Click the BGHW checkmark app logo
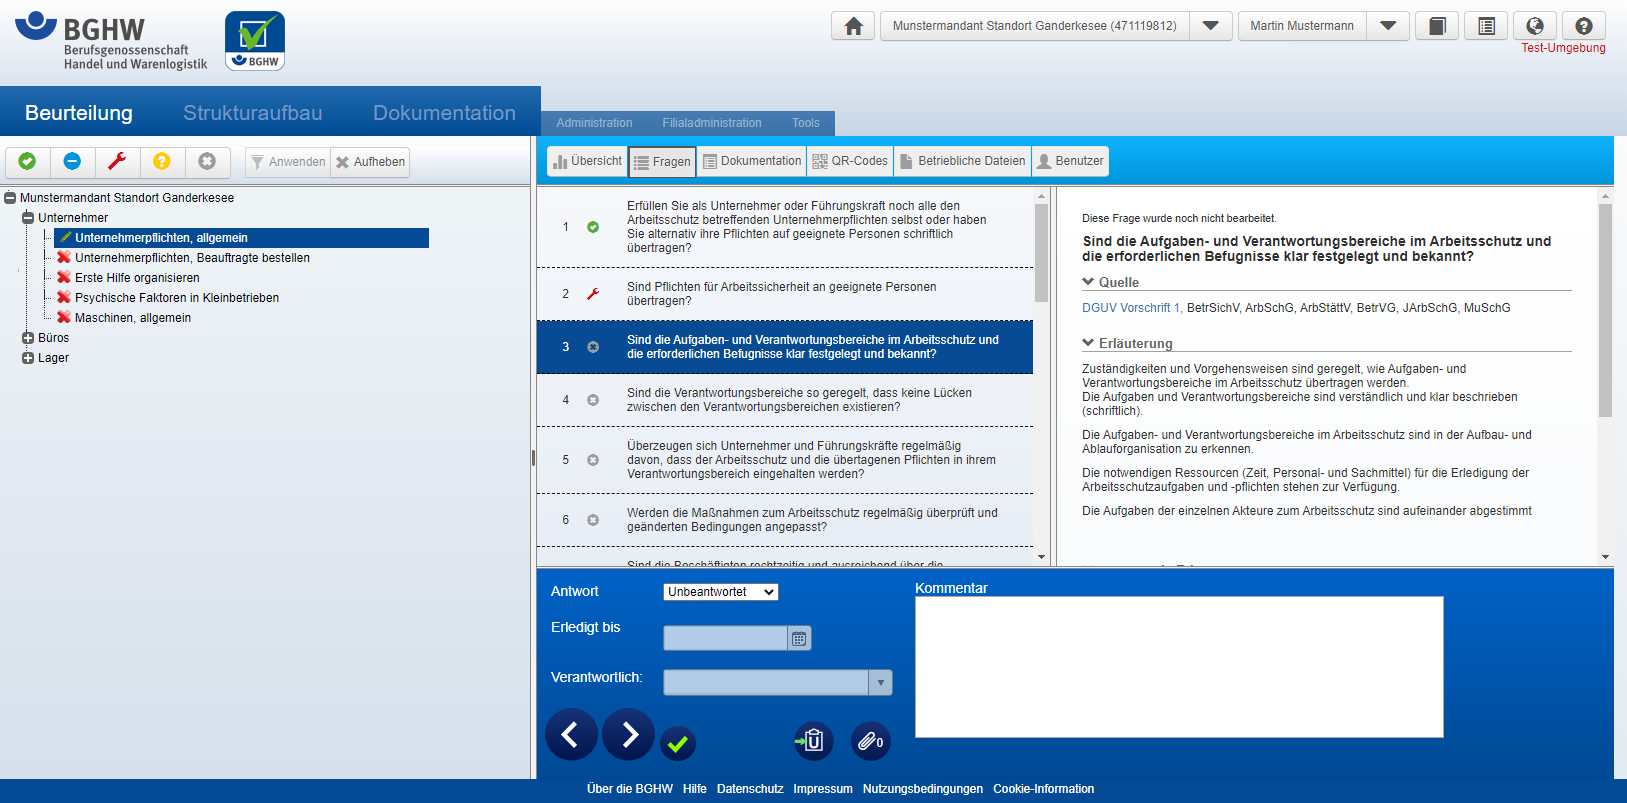Screen dimensions: 1627x803 coord(255,41)
